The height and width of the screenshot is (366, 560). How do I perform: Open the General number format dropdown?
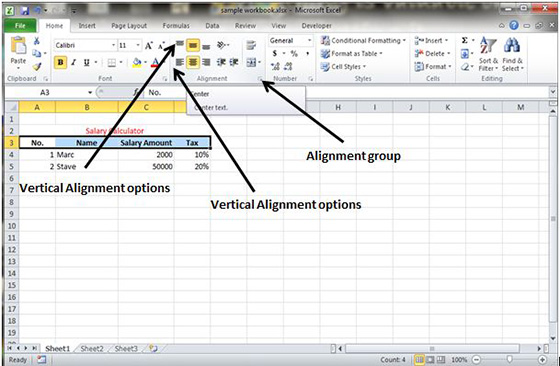tap(309, 40)
